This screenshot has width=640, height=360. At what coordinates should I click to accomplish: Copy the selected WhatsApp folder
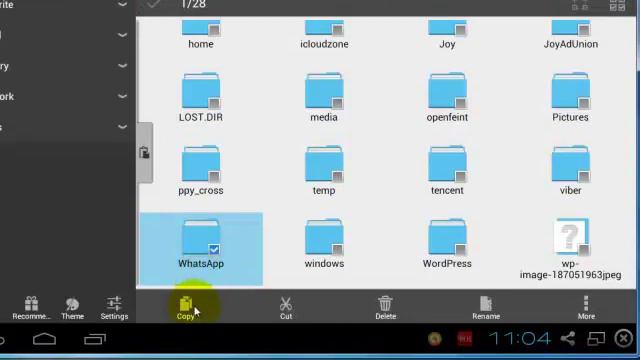(x=186, y=308)
